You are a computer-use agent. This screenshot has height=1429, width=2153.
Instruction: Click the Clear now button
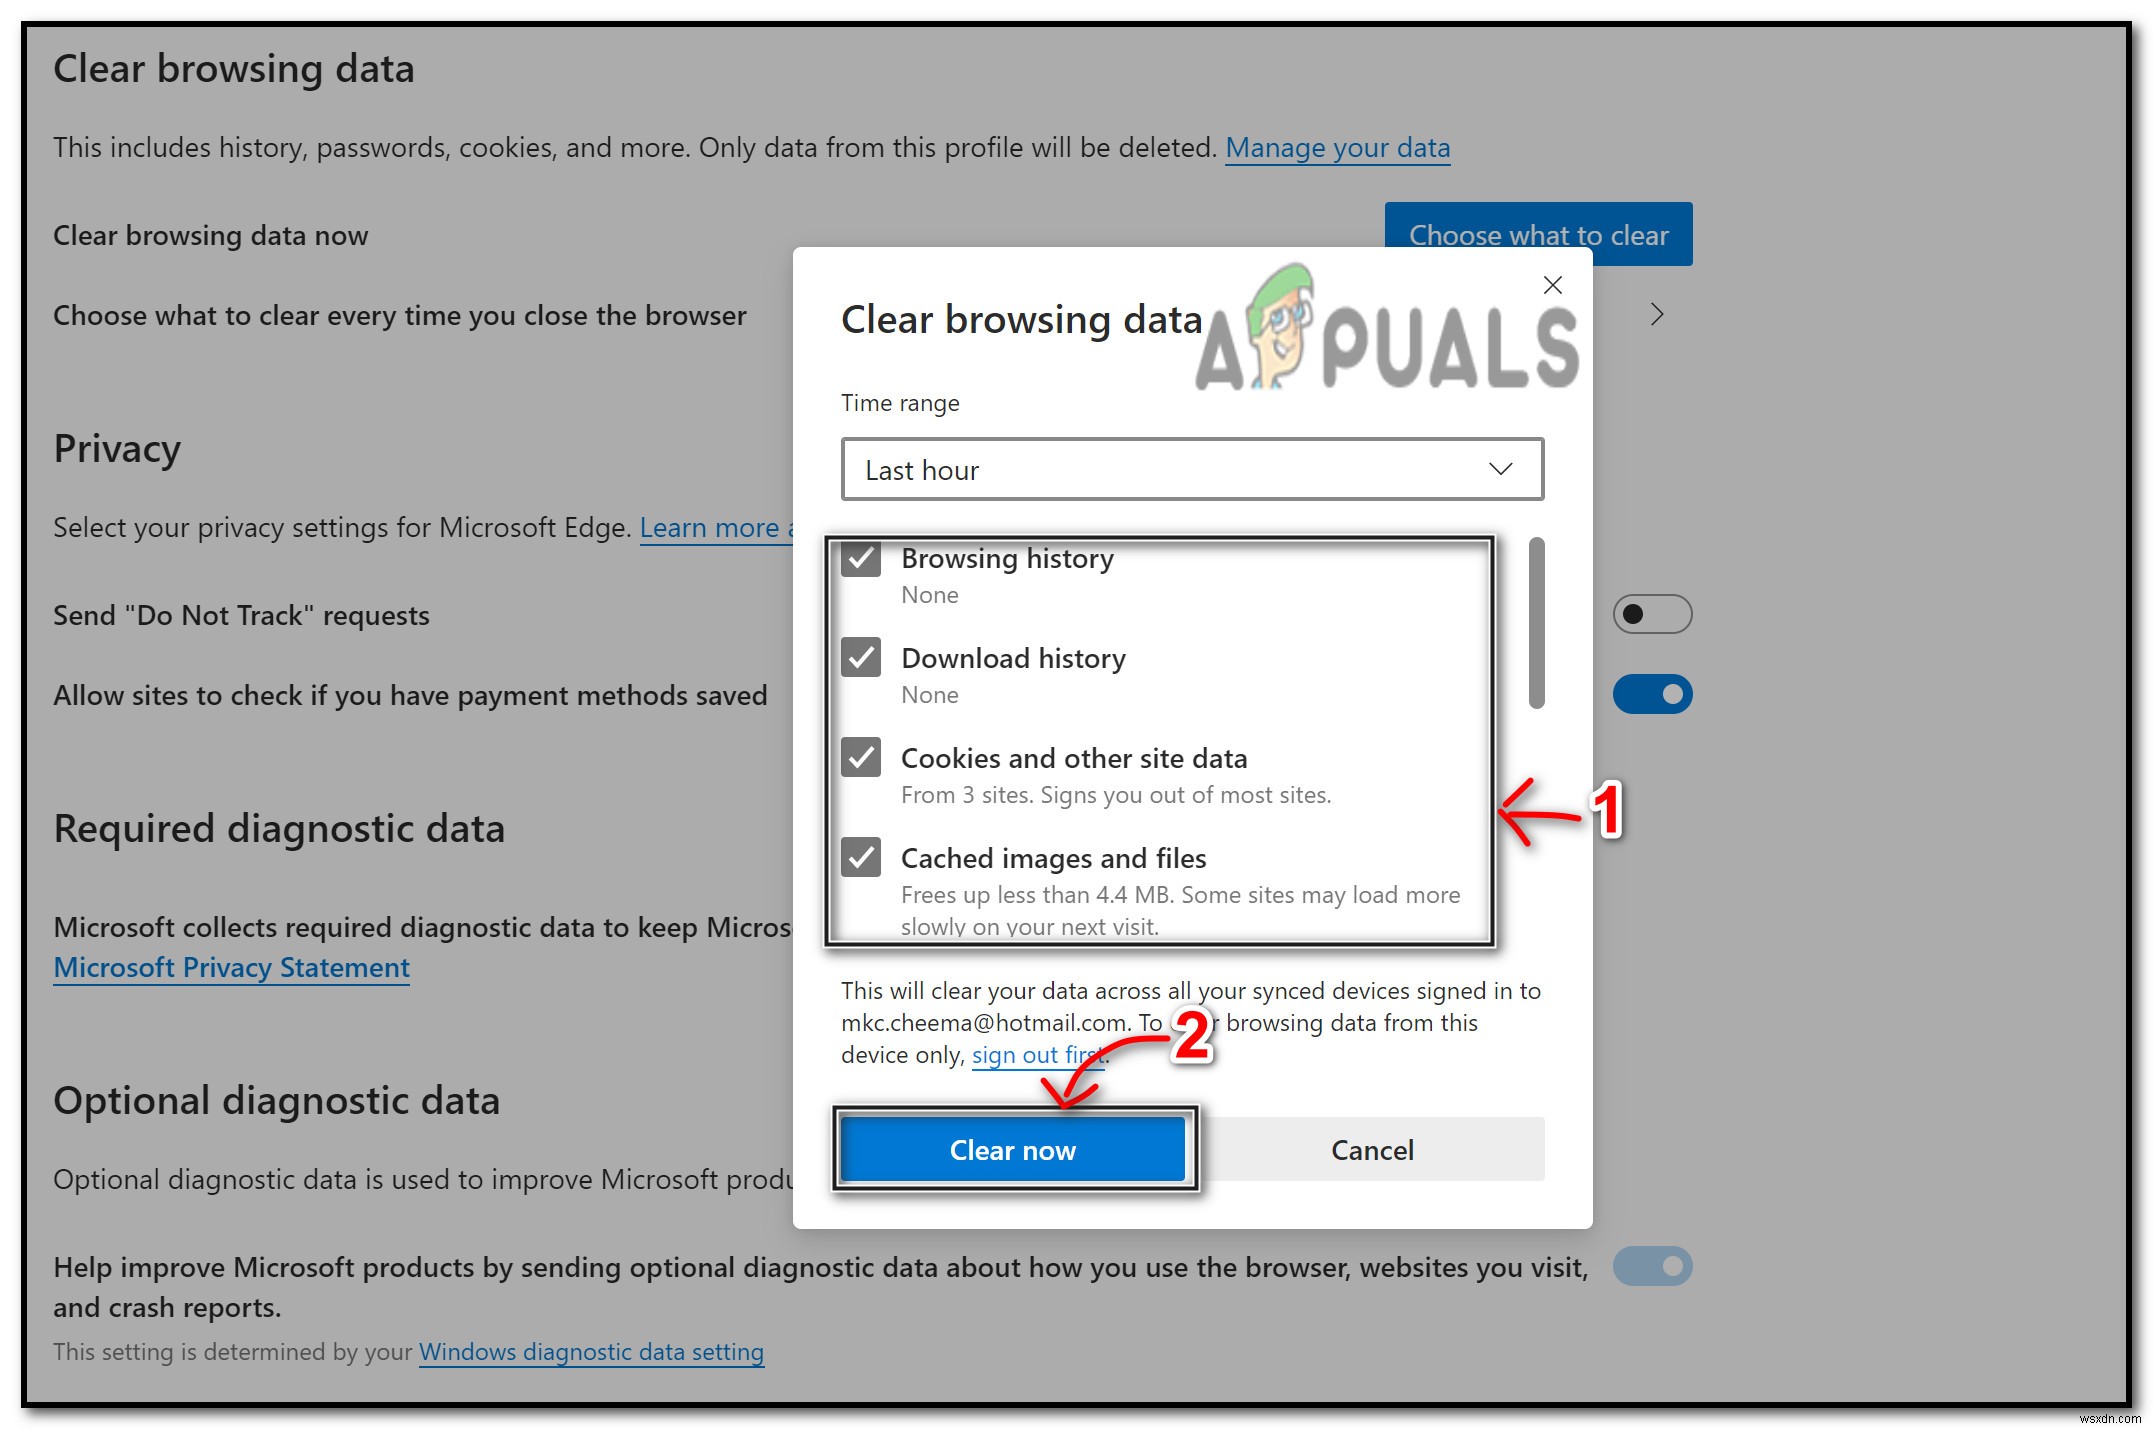tap(1013, 1148)
